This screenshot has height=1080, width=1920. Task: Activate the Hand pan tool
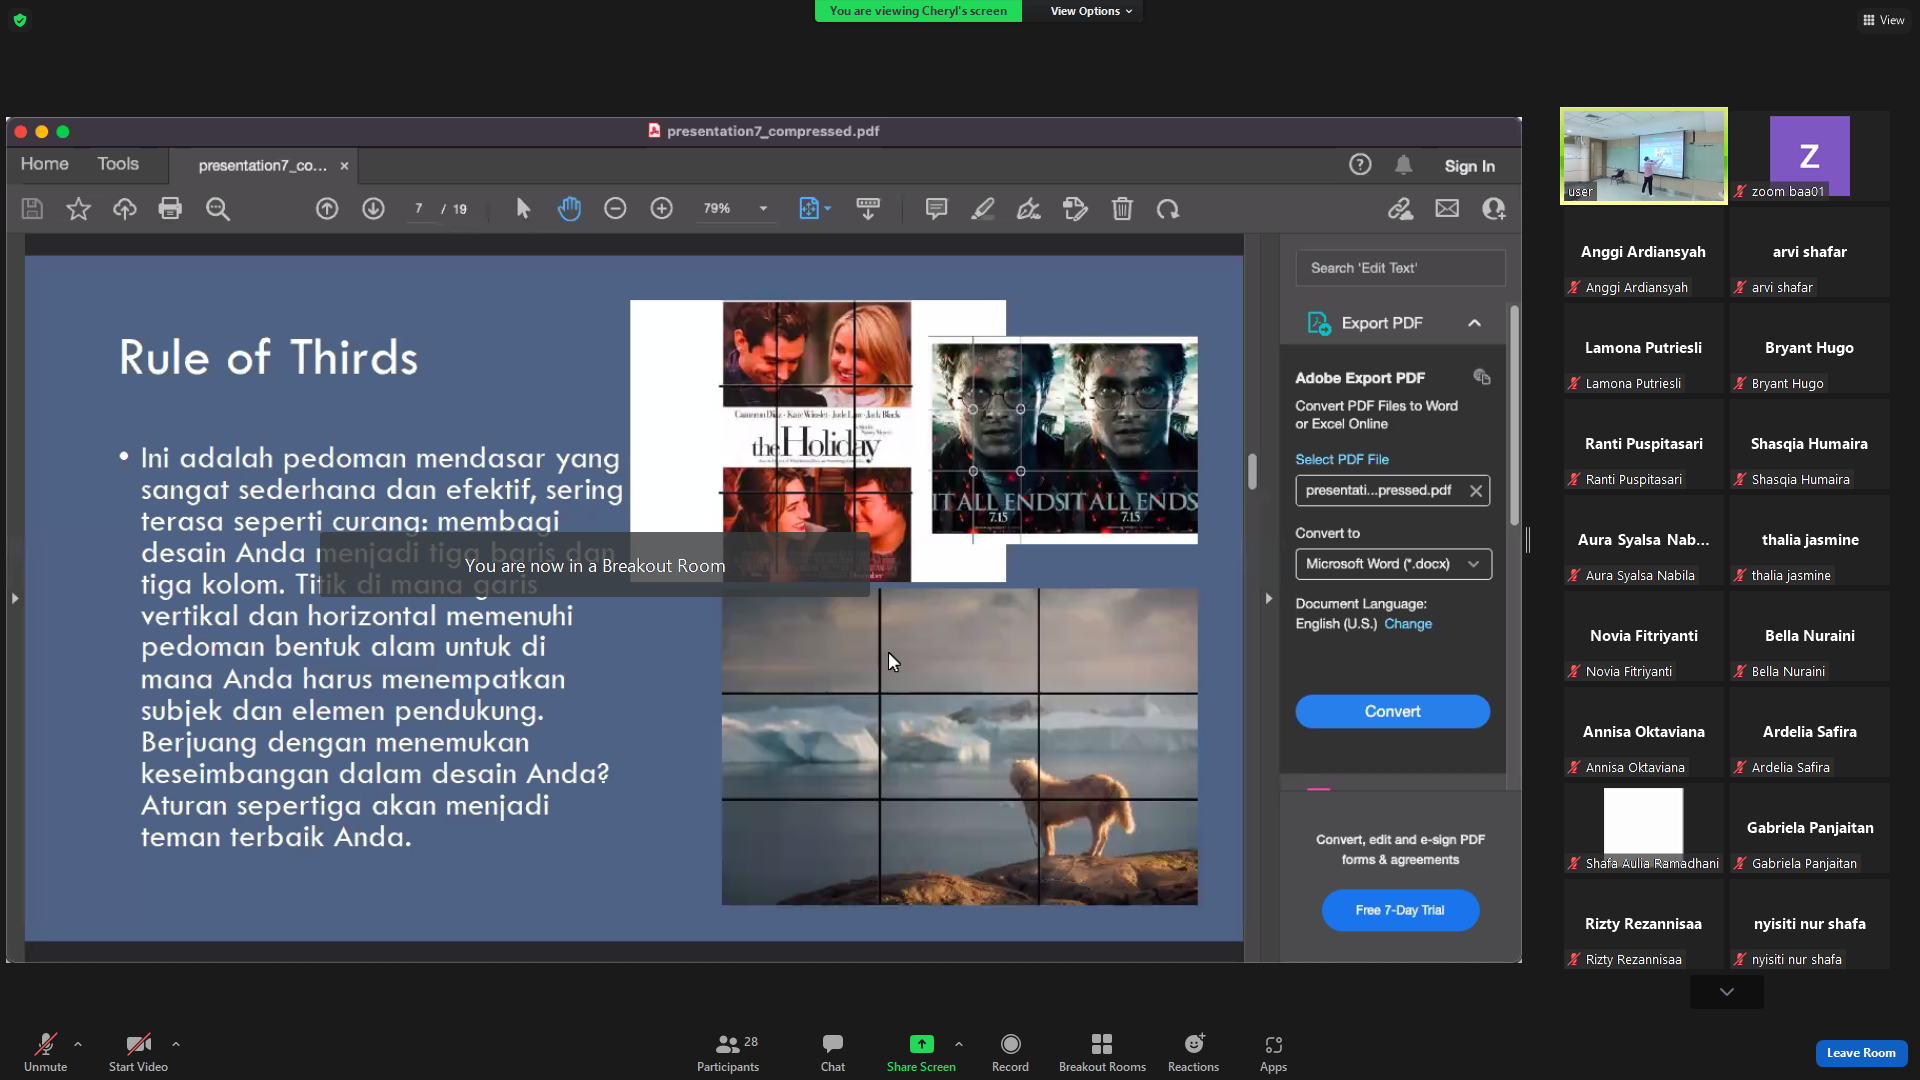coord(569,208)
